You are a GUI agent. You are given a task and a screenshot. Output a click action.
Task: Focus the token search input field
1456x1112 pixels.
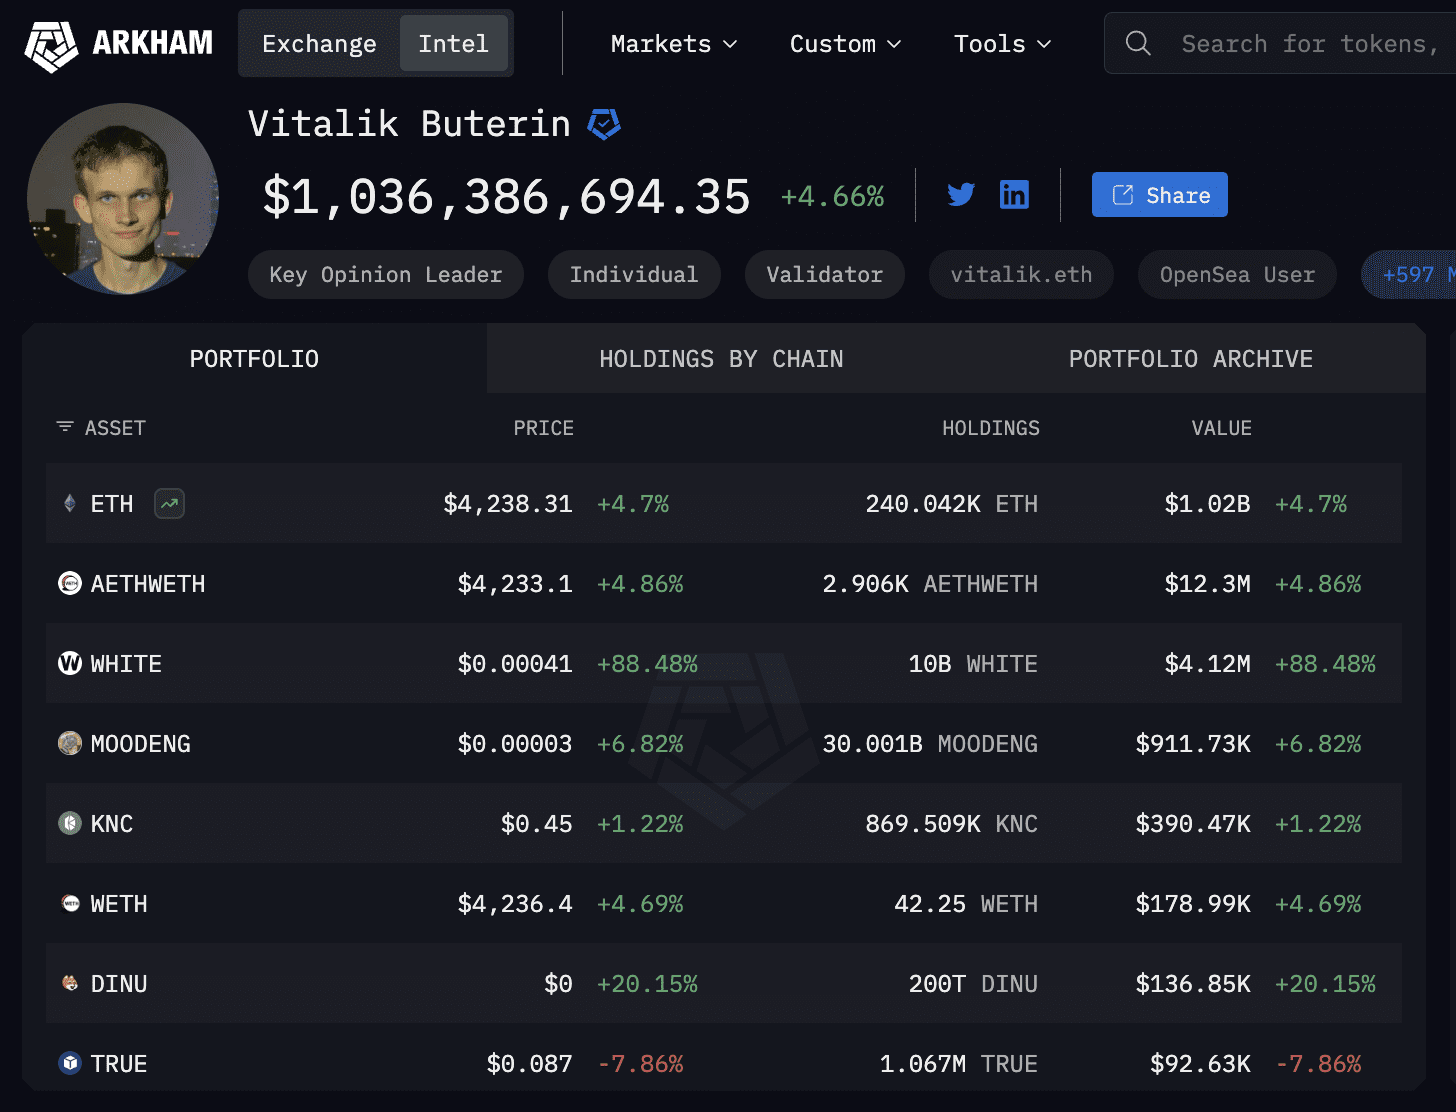1310,44
